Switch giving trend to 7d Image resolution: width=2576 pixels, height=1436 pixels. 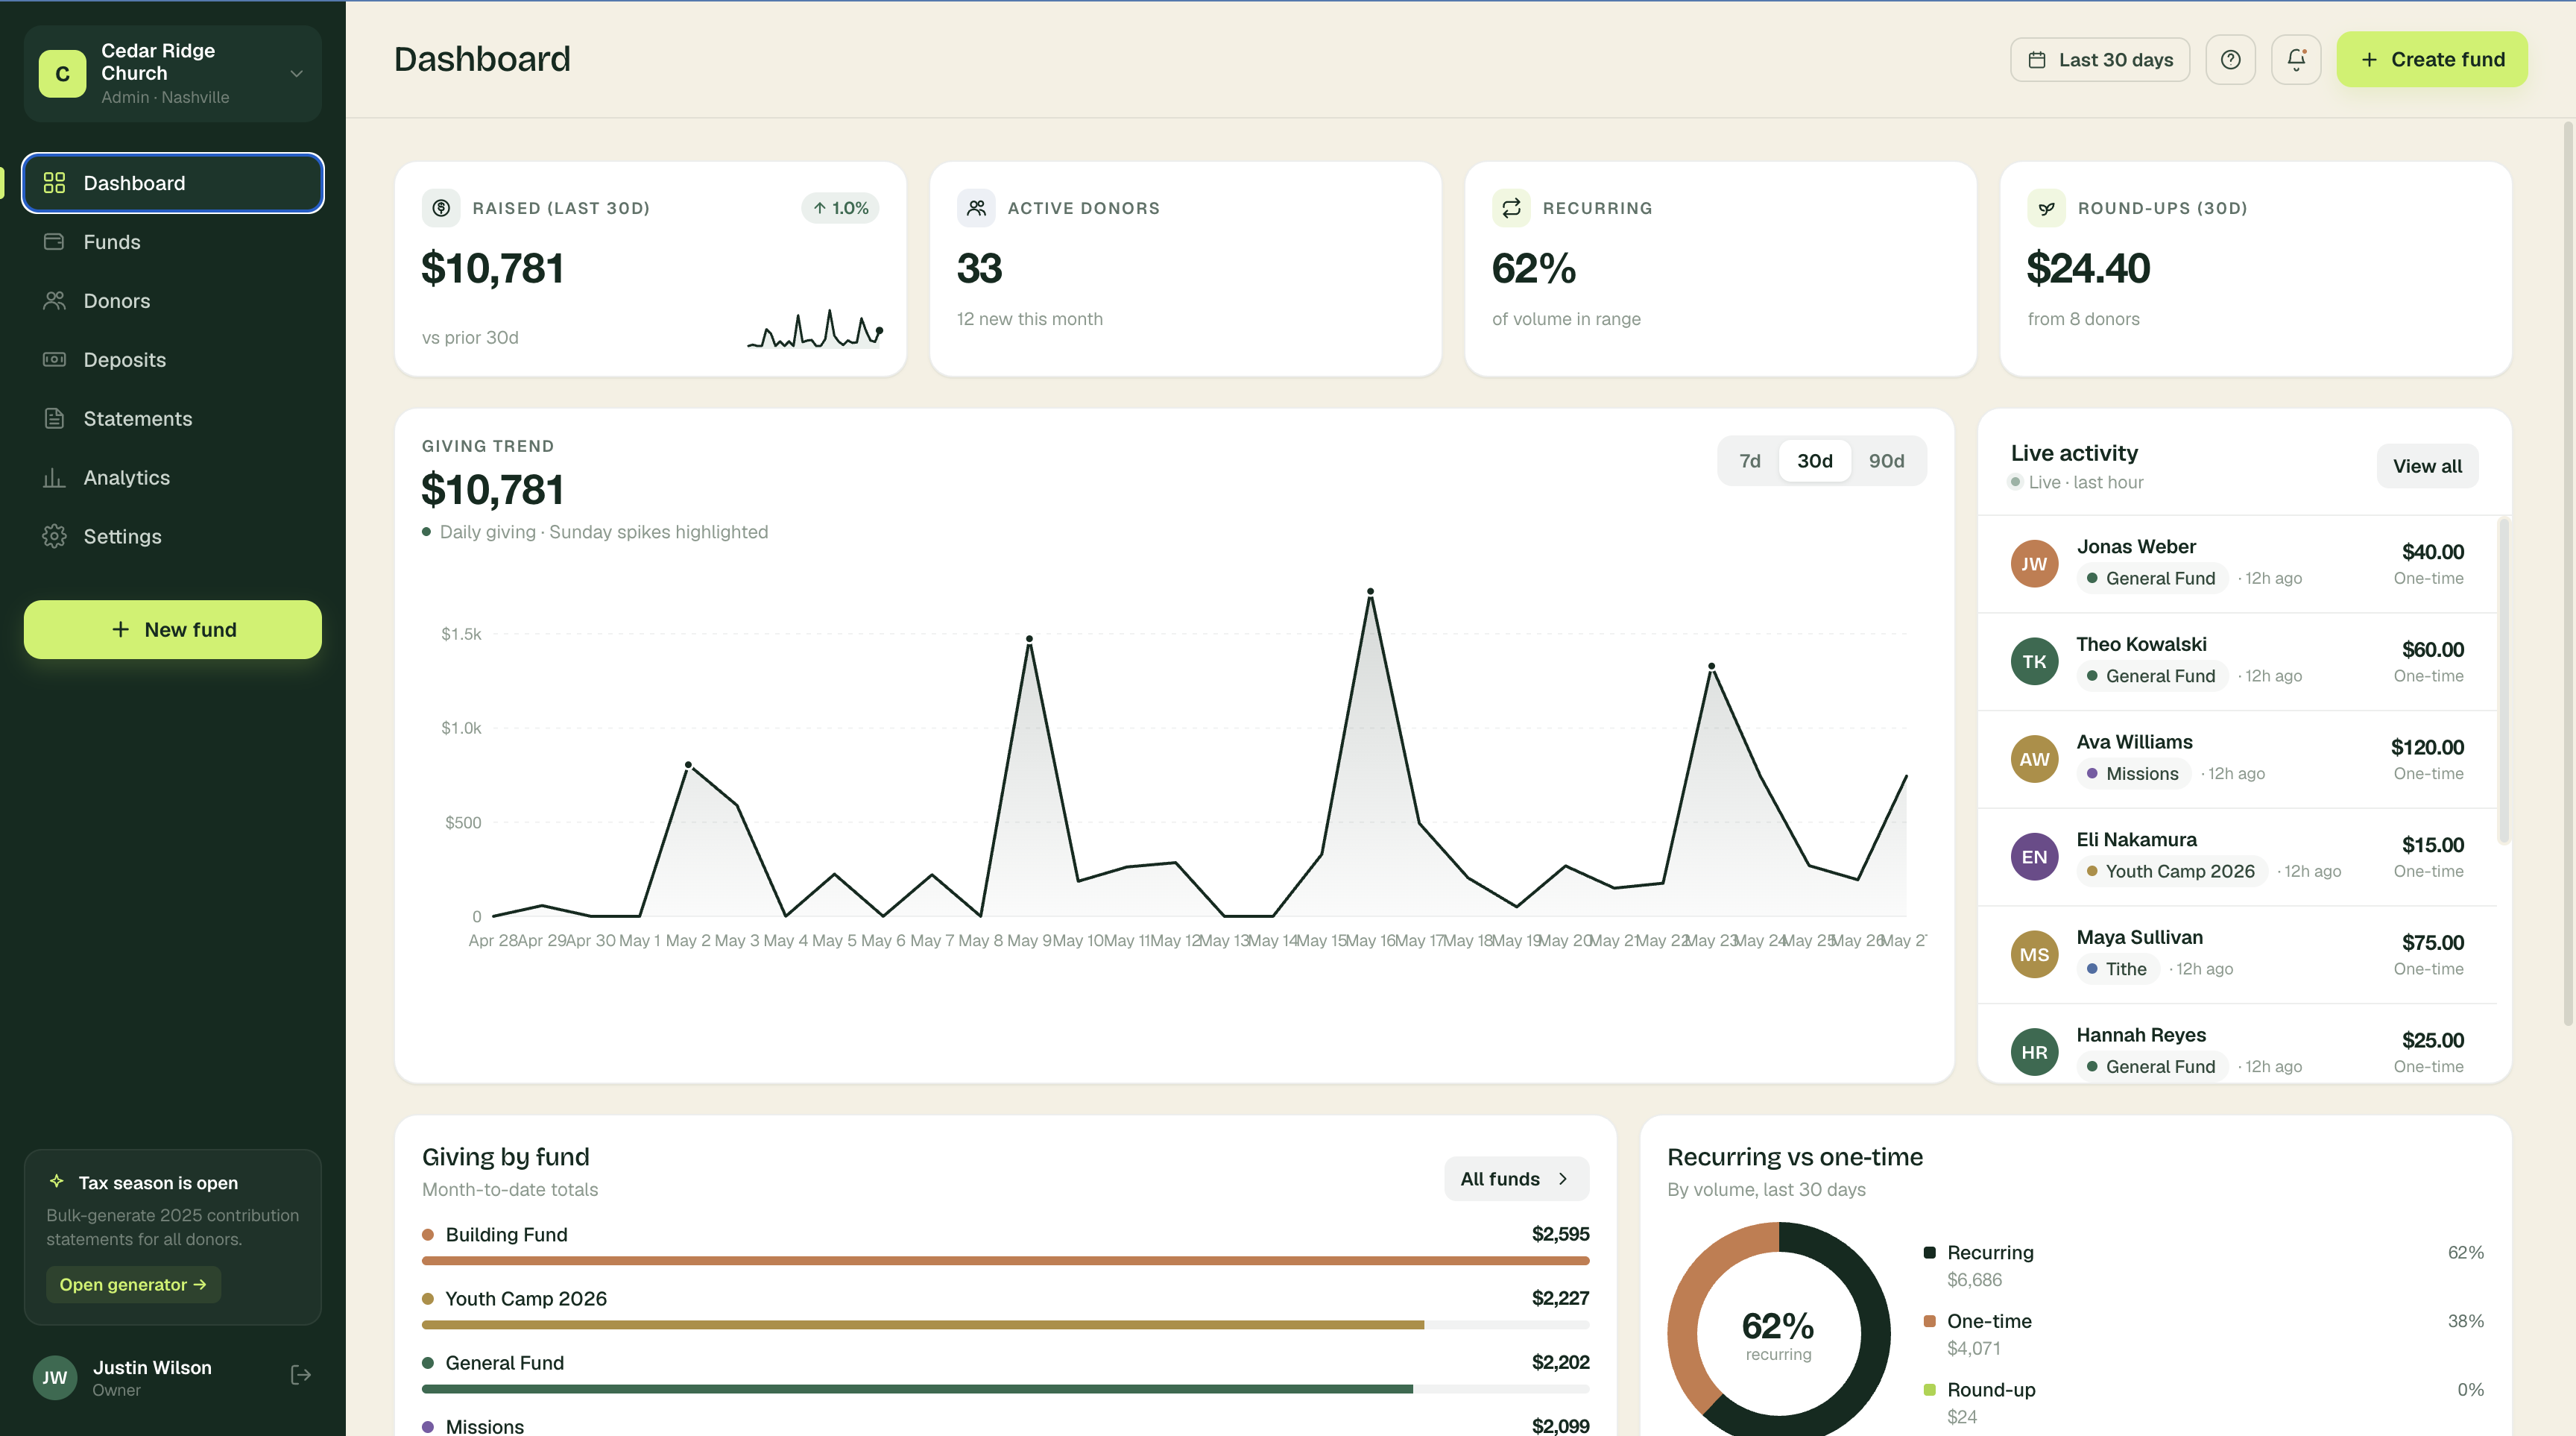point(1749,461)
